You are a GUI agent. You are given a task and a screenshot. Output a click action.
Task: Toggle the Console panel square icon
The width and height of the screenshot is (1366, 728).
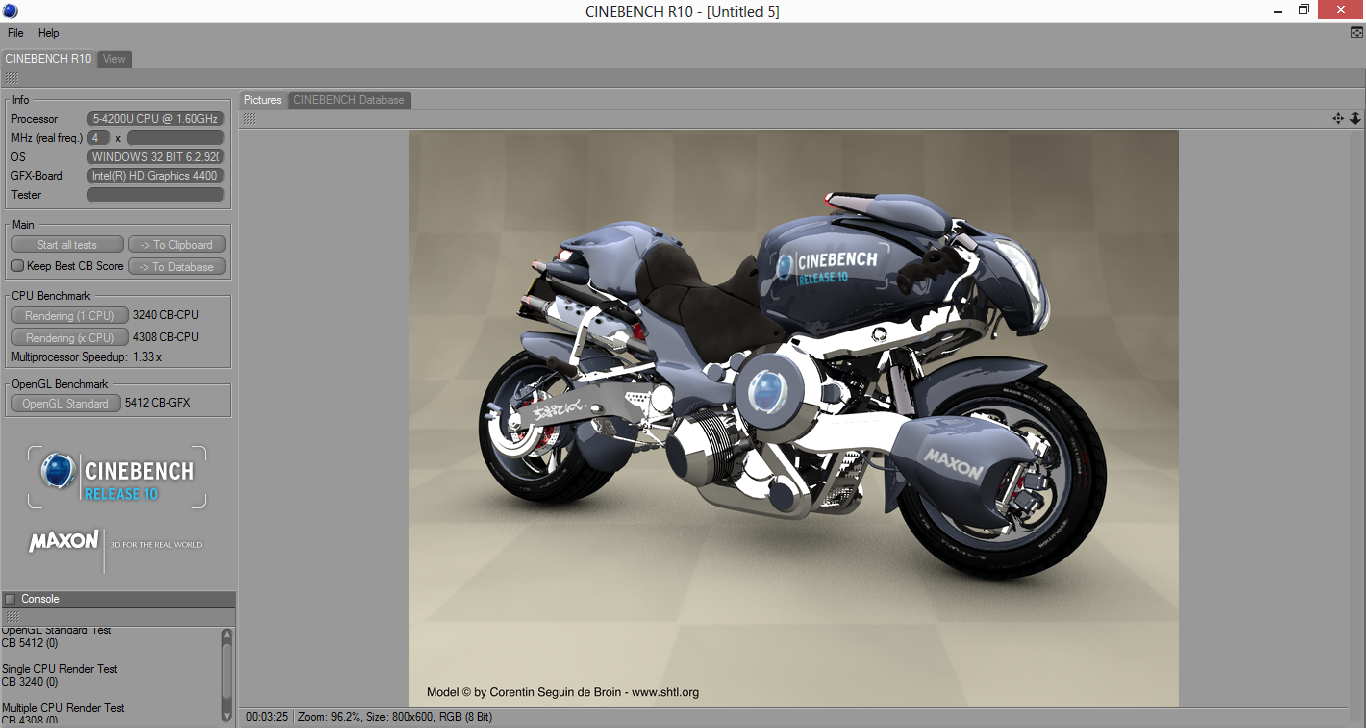coord(10,600)
